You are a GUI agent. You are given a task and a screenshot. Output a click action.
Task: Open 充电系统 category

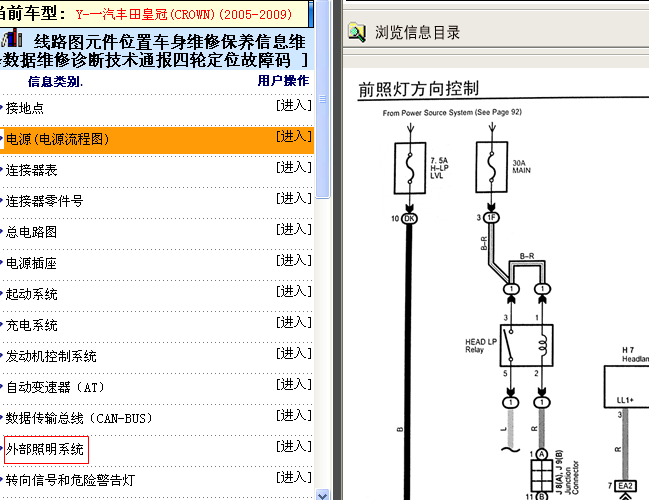click(x=31, y=326)
